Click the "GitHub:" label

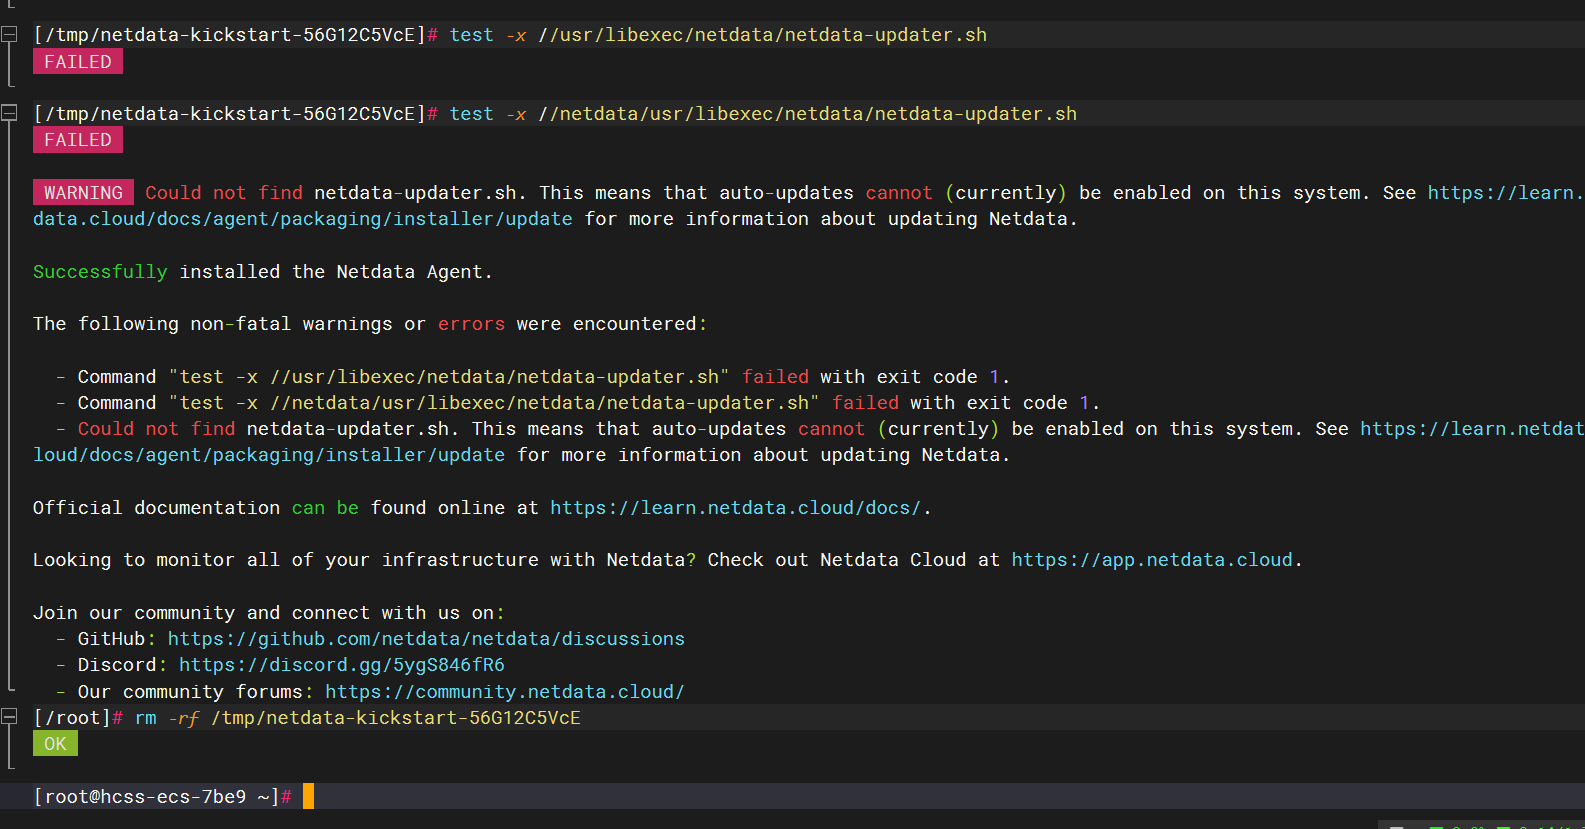[x=117, y=639]
